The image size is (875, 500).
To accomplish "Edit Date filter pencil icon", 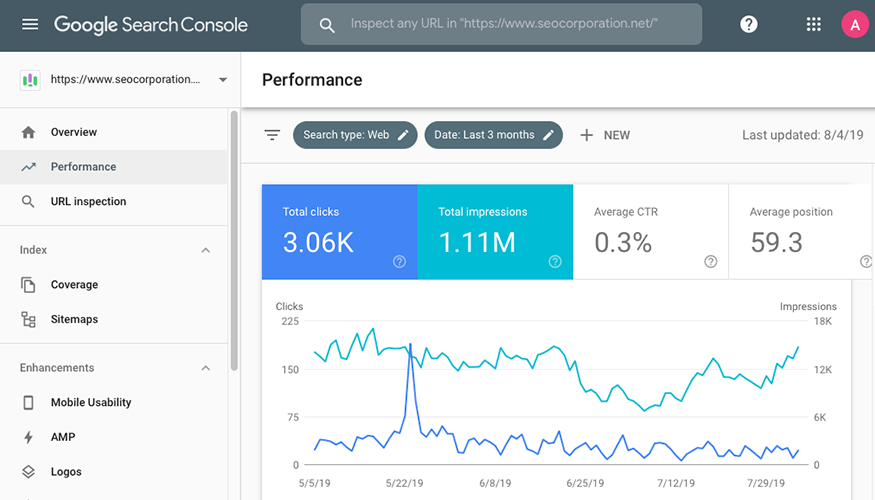I will coord(549,135).
